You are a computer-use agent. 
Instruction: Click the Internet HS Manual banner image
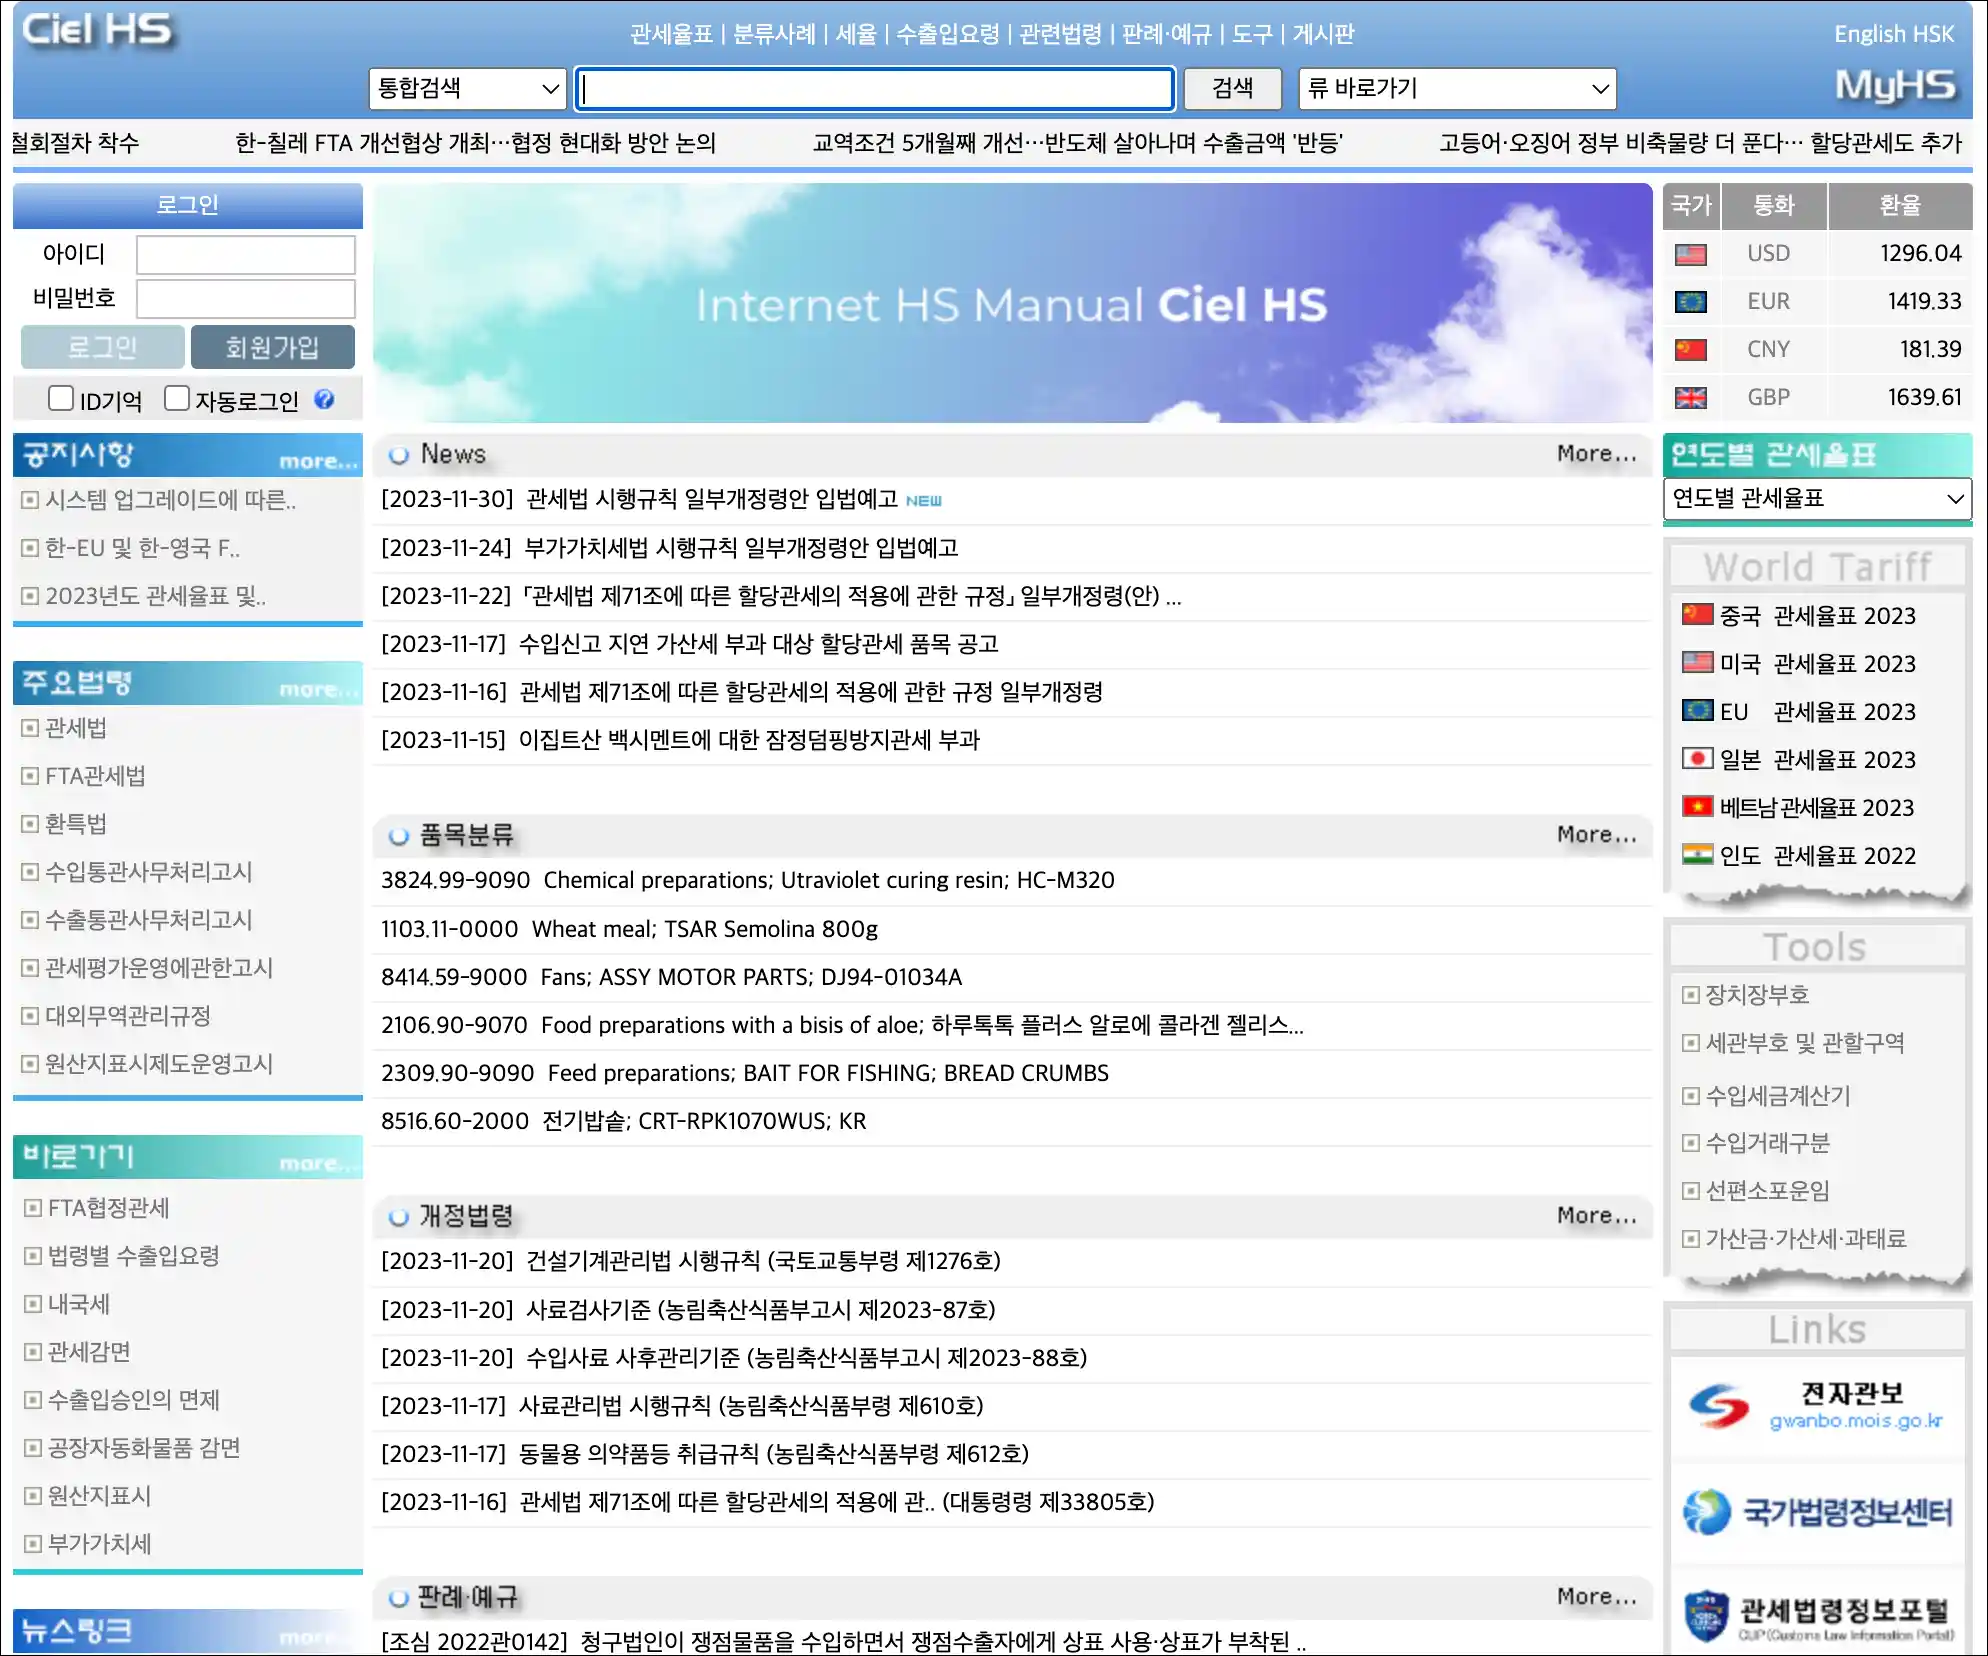tap(1012, 303)
